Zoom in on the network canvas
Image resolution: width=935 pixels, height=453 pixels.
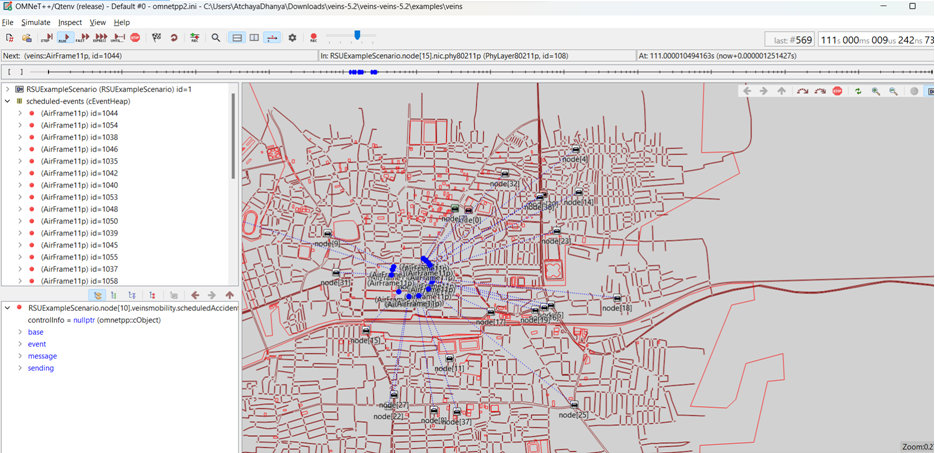point(876,91)
